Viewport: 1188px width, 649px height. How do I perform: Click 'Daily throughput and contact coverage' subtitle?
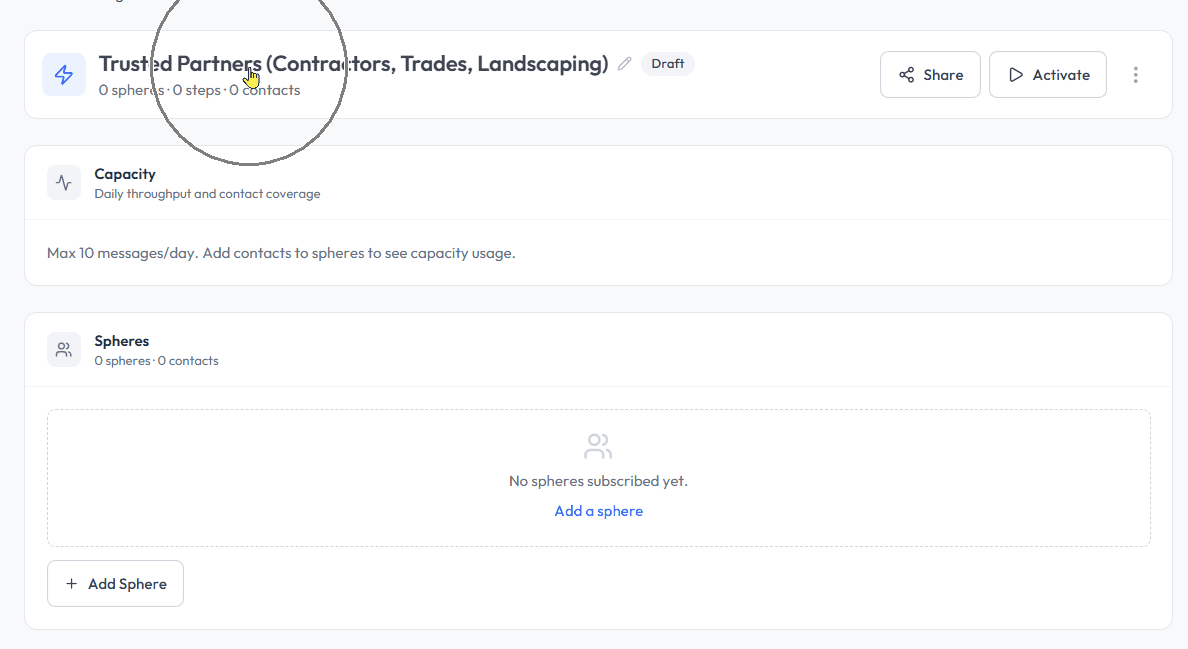pyautogui.click(x=207, y=194)
